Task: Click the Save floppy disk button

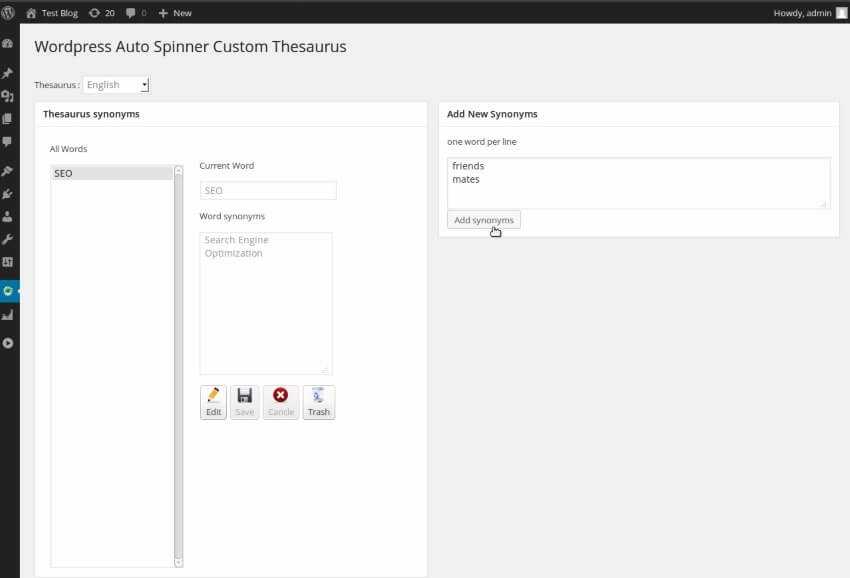Action: pyautogui.click(x=244, y=402)
